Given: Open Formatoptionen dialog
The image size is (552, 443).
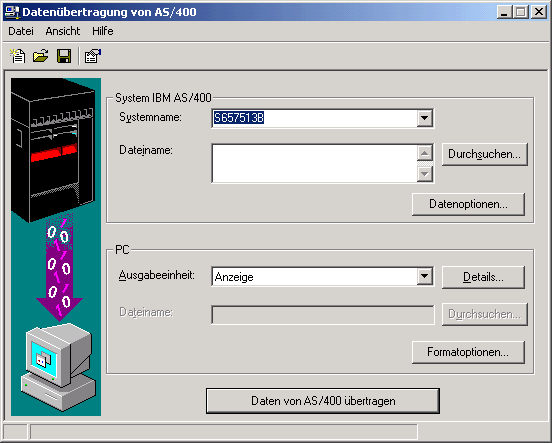Looking at the screenshot, I should tap(468, 352).
